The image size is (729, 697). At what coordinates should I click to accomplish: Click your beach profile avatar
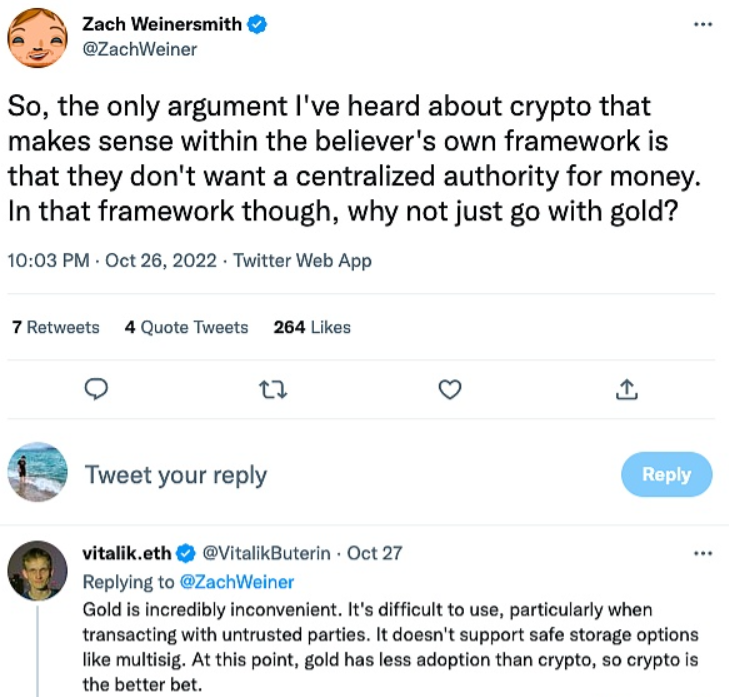[37, 473]
